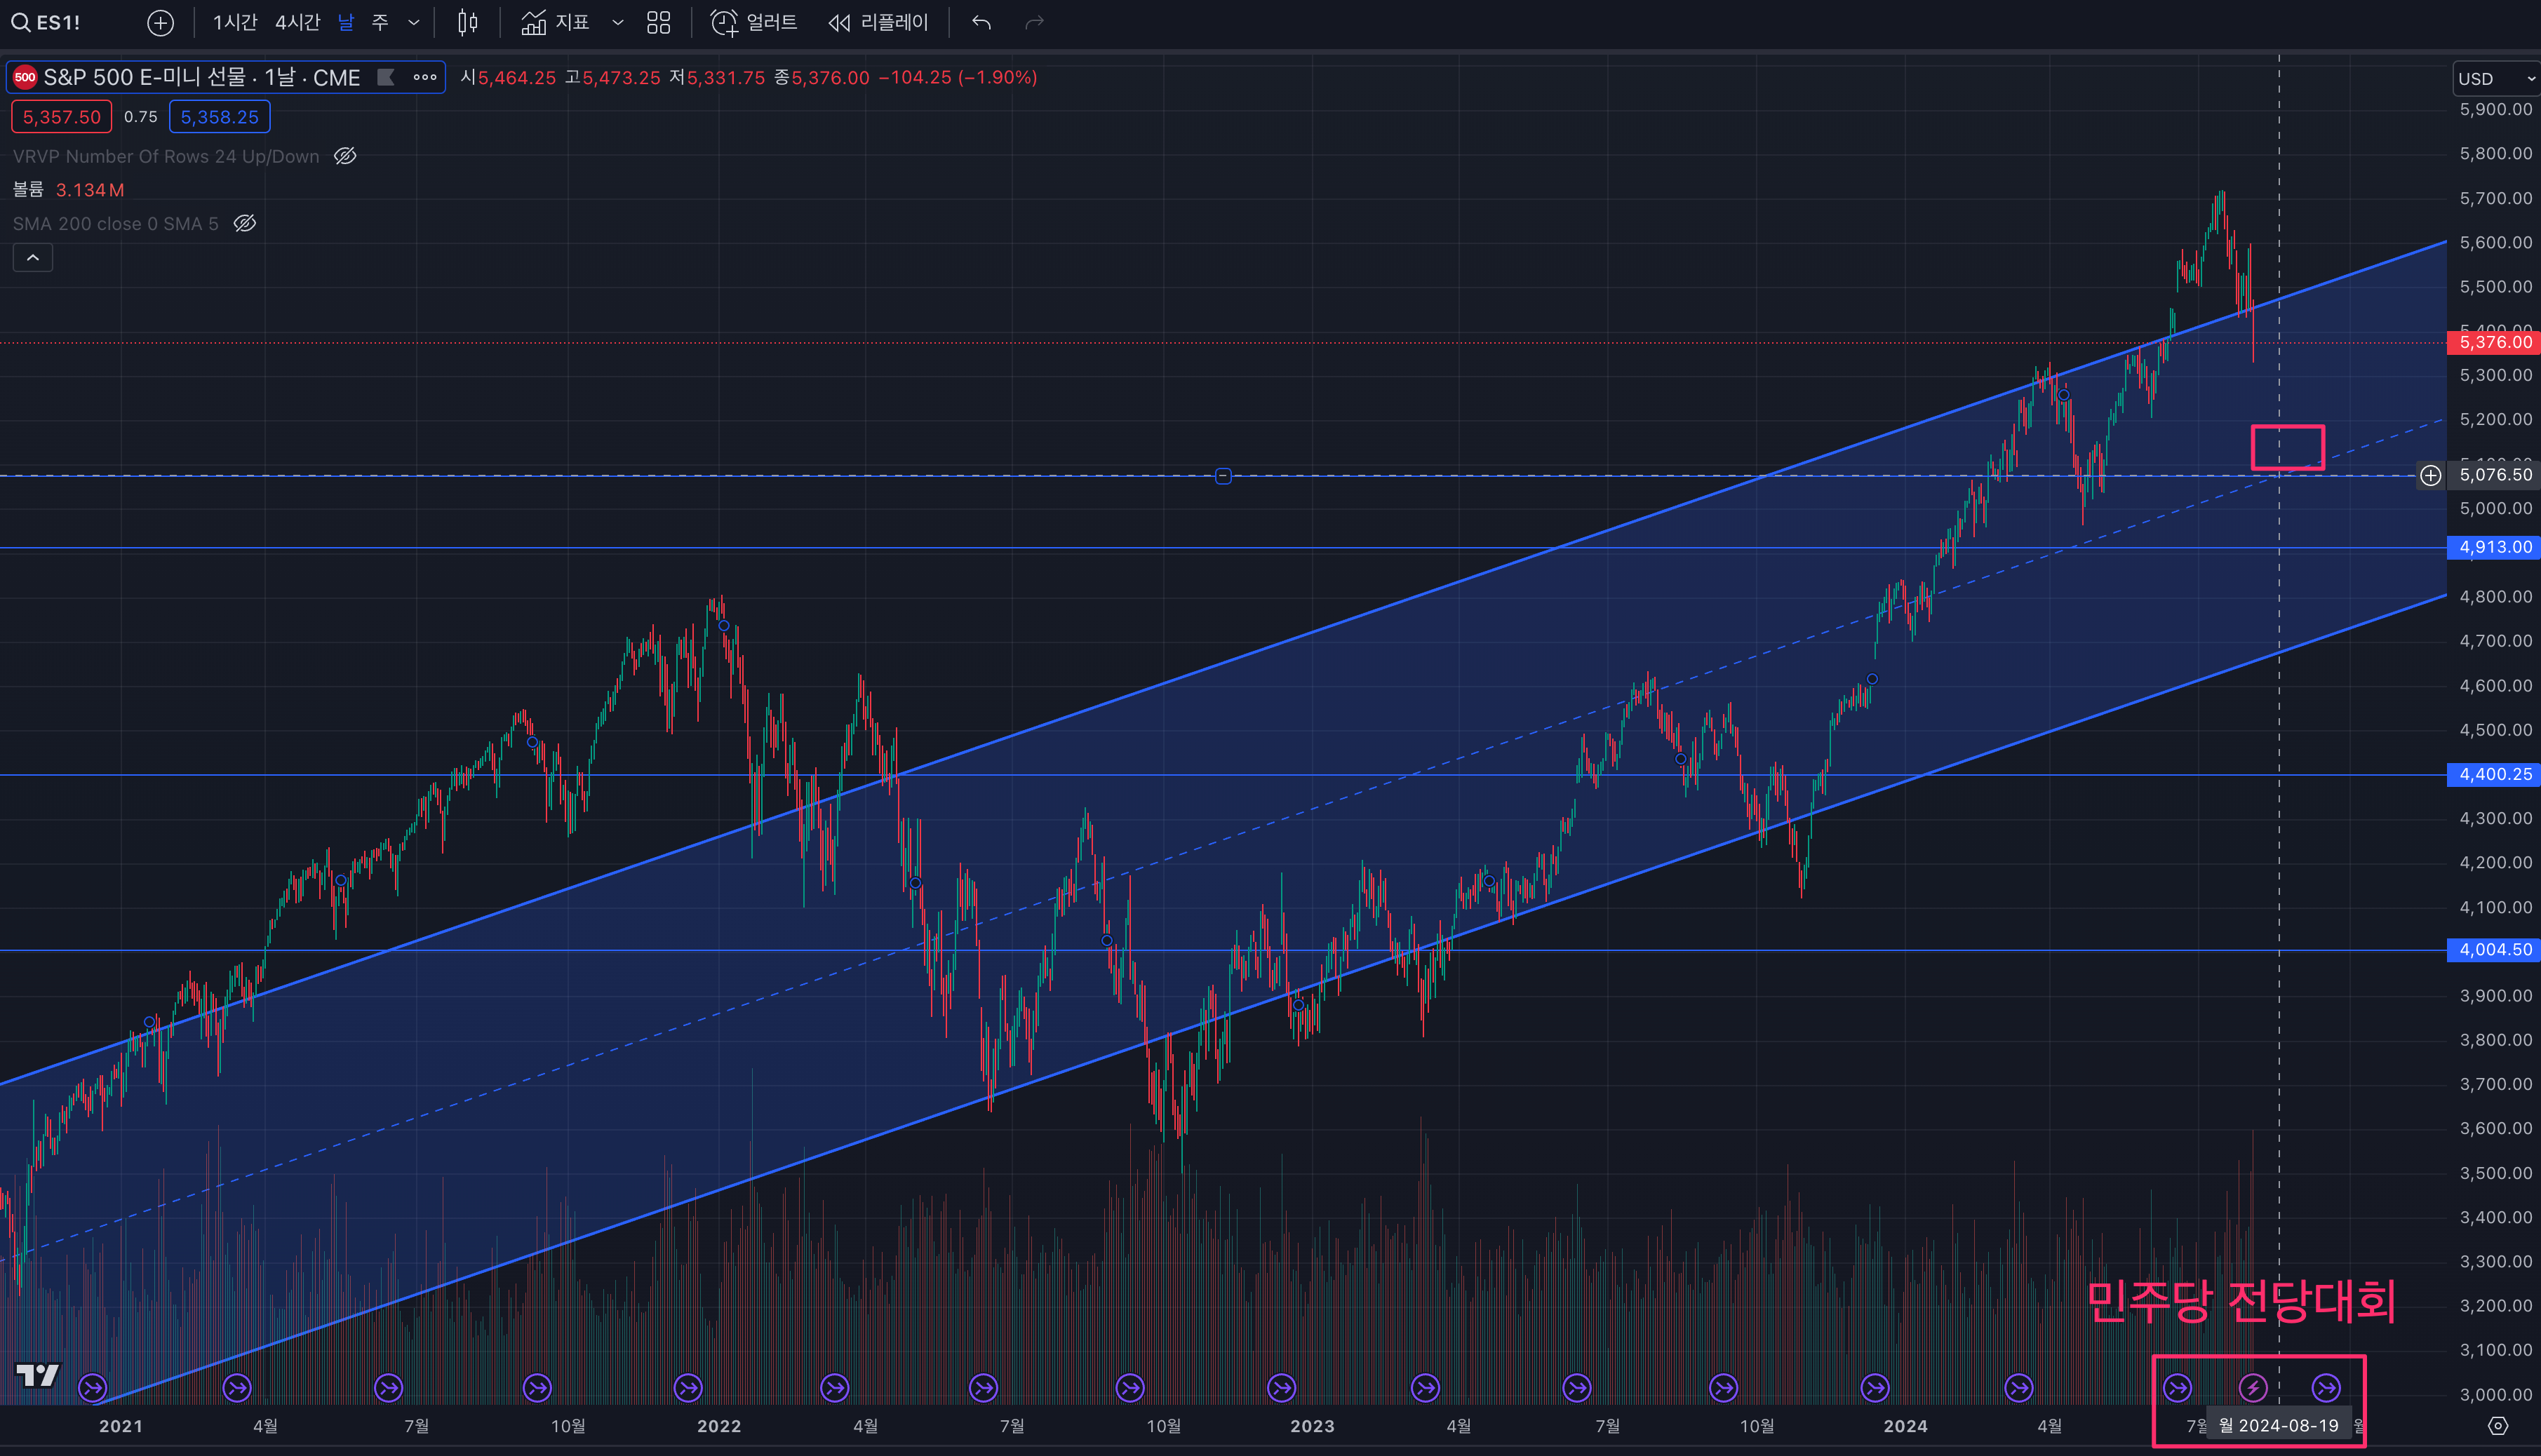Click the undo arrow icon
2541x1456 pixels.
pyautogui.click(x=981, y=22)
